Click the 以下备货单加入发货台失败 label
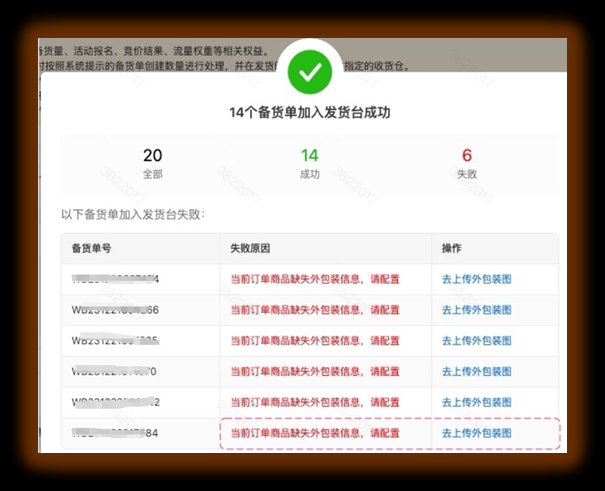The height and width of the screenshot is (491, 605). click(x=132, y=214)
